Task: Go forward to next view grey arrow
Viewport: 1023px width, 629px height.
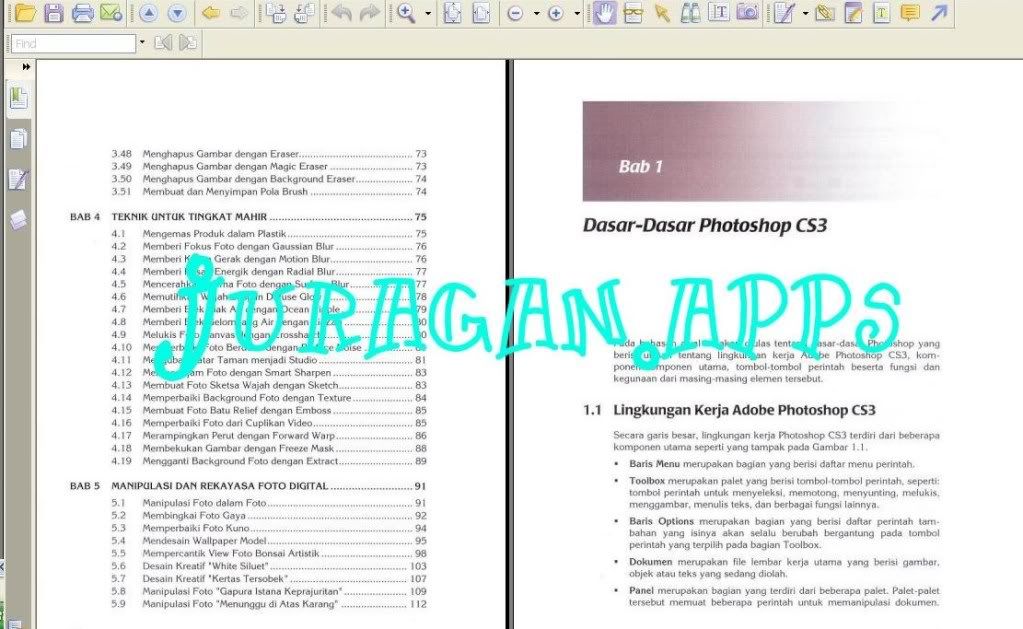Action: [238, 13]
